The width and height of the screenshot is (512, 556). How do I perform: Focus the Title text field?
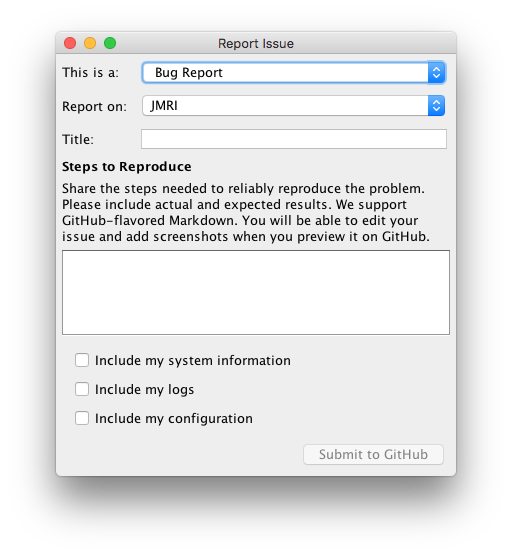[294, 139]
